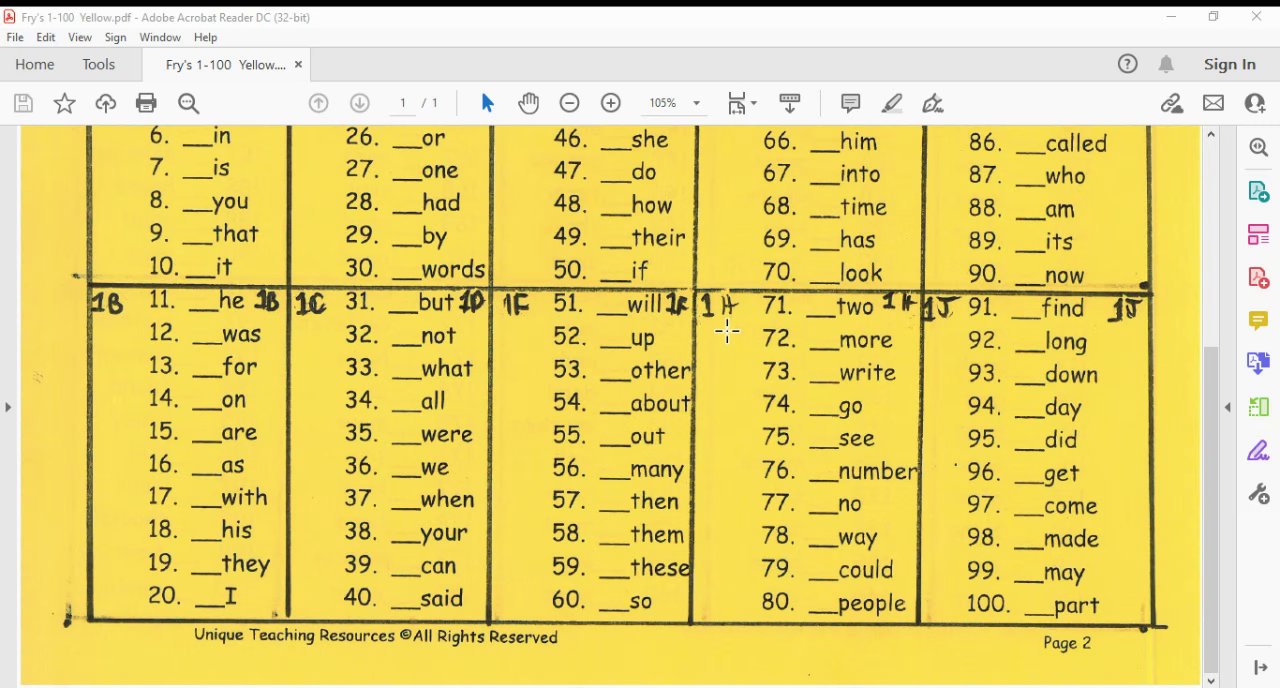Click the upload to cloud icon
This screenshot has height=688, width=1280.
(105, 103)
